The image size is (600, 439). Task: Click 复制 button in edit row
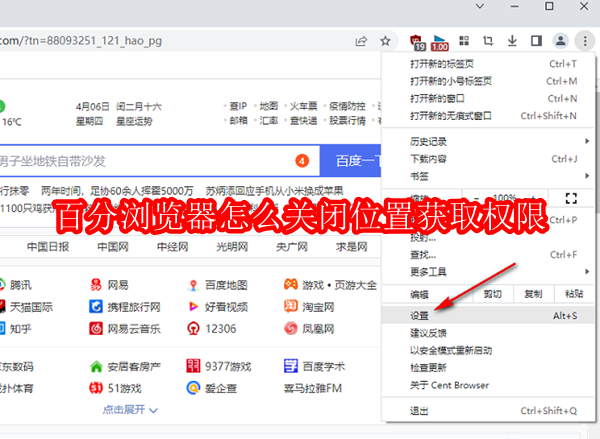[533, 294]
